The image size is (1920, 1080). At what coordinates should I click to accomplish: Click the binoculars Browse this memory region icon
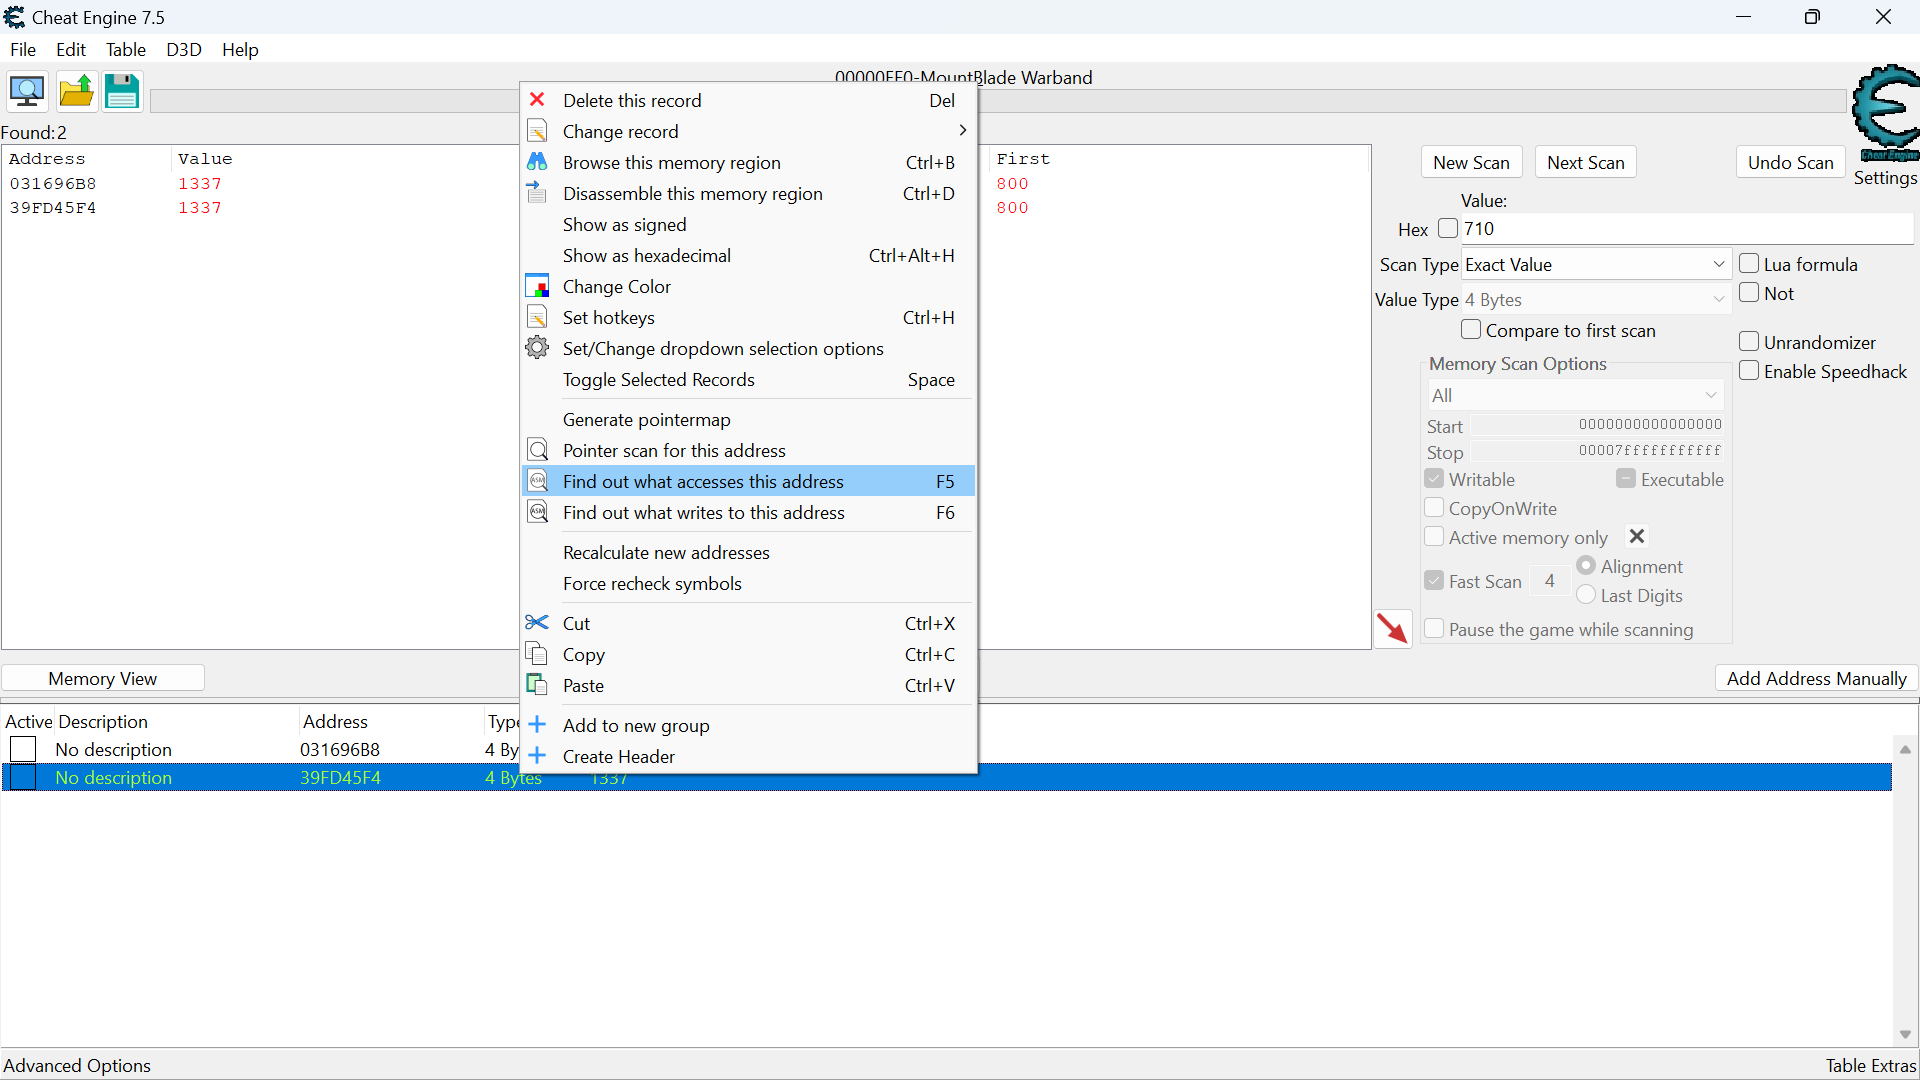coord(537,162)
